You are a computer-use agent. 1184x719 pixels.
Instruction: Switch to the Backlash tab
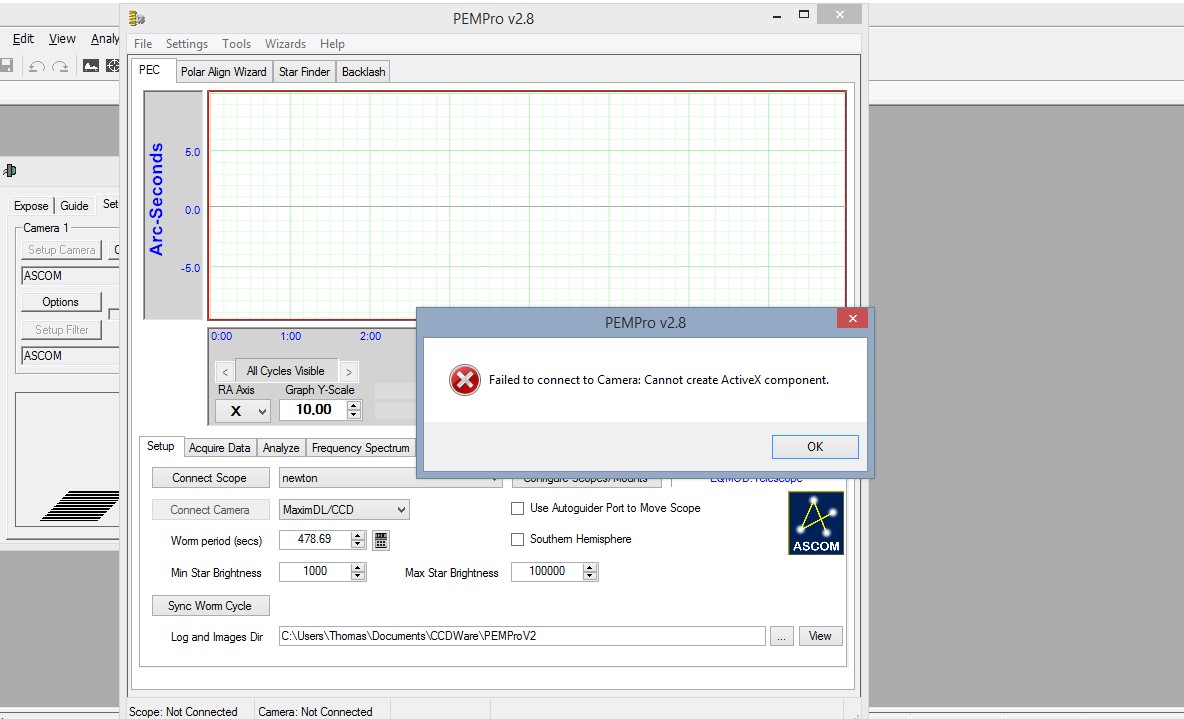pos(363,72)
